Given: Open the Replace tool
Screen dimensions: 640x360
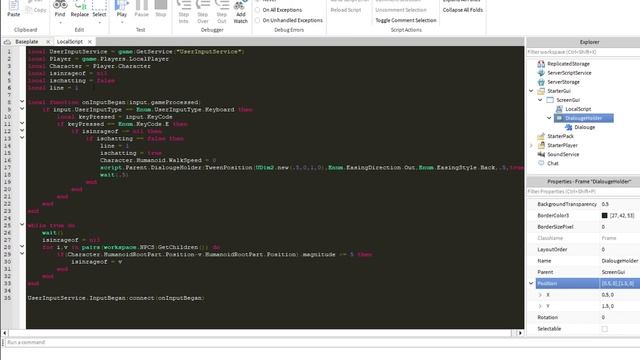Looking at the screenshot, I should coord(80,8).
